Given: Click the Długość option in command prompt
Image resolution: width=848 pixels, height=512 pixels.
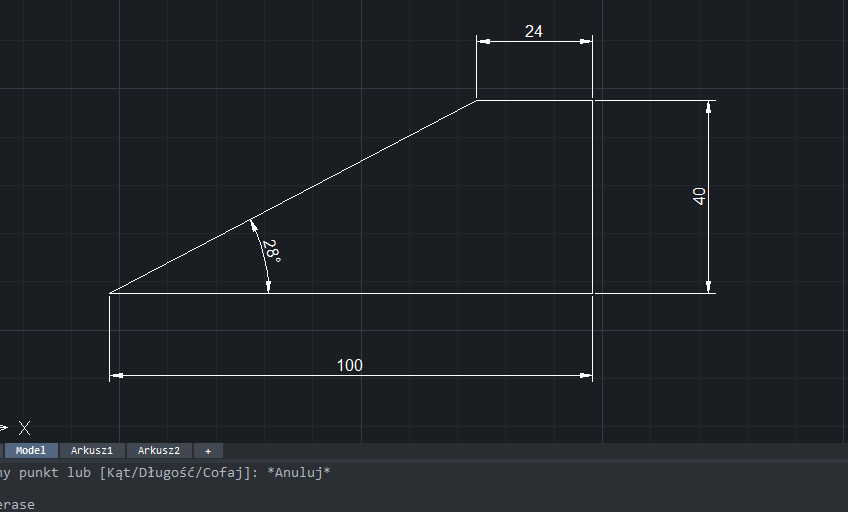Looking at the screenshot, I should tap(166, 473).
